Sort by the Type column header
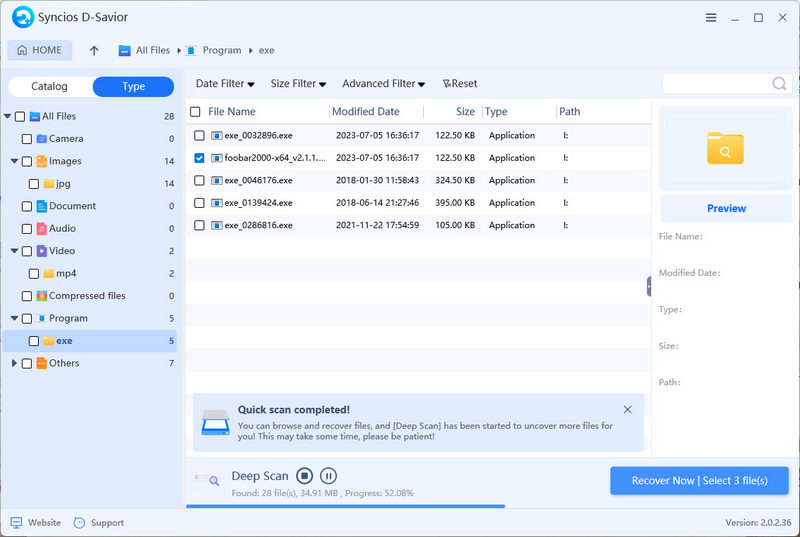This screenshot has height=537, width=800. click(496, 112)
